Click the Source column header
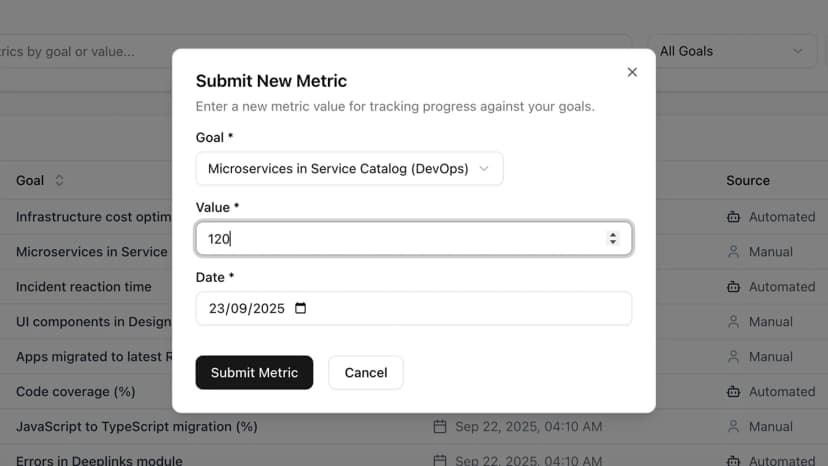 [x=747, y=181]
